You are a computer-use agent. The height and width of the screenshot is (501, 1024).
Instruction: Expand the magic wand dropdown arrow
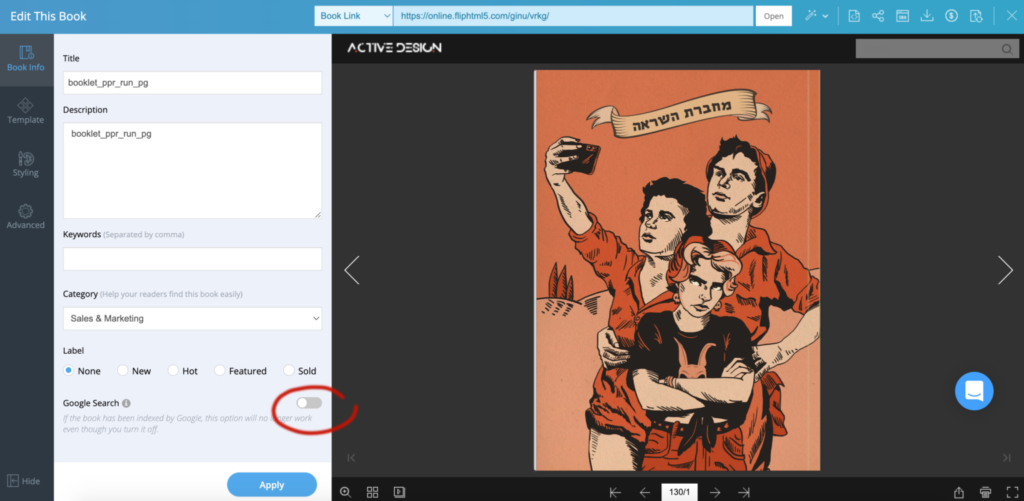point(825,16)
